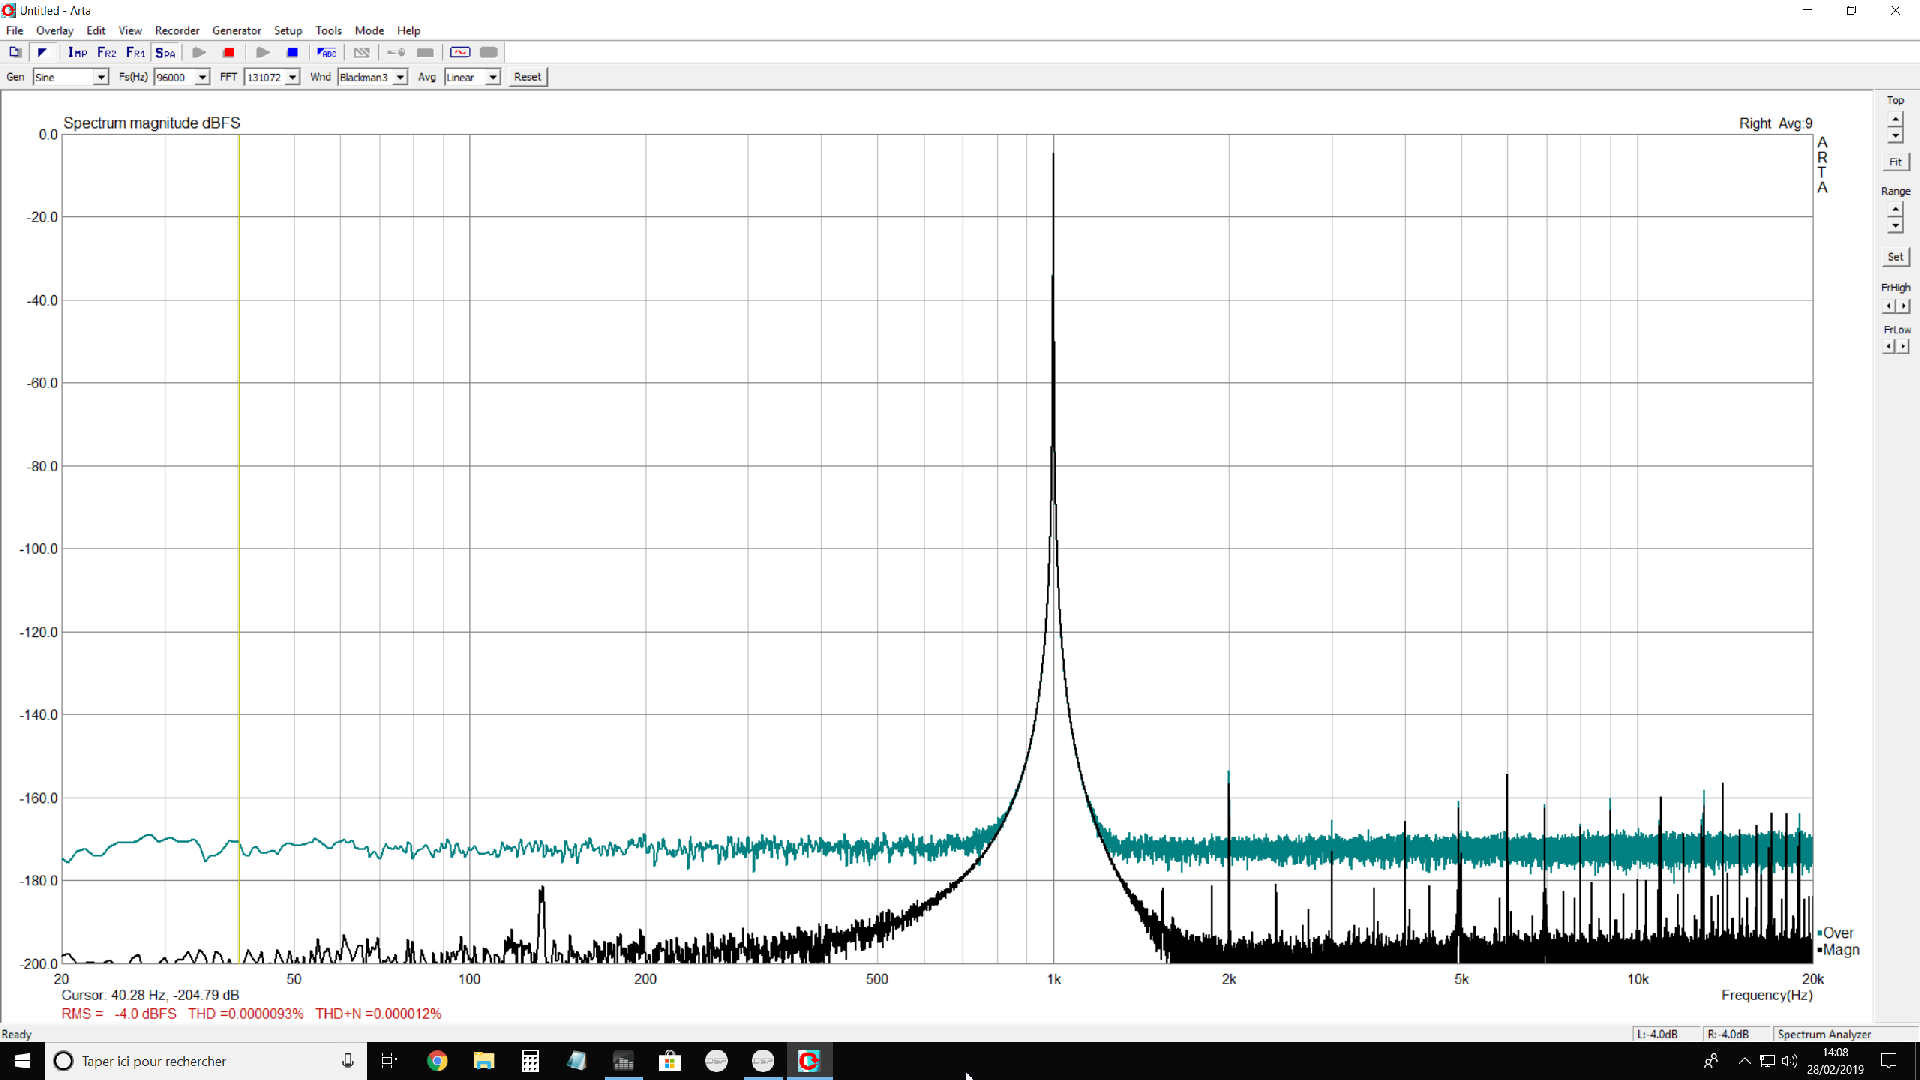Select the two-channel calibration arrow icon
This screenshot has height=1080, width=1920.
pyautogui.click(x=42, y=52)
